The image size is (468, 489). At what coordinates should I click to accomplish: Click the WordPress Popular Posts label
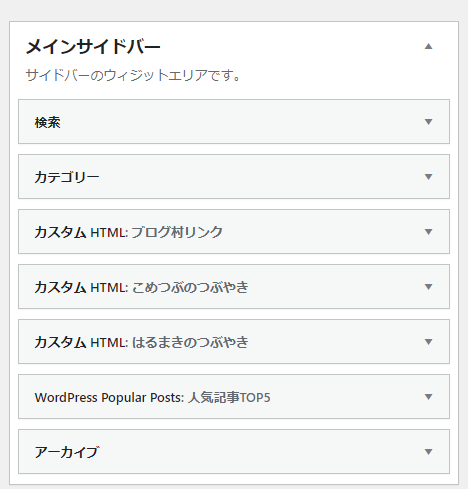coord(109,397)
